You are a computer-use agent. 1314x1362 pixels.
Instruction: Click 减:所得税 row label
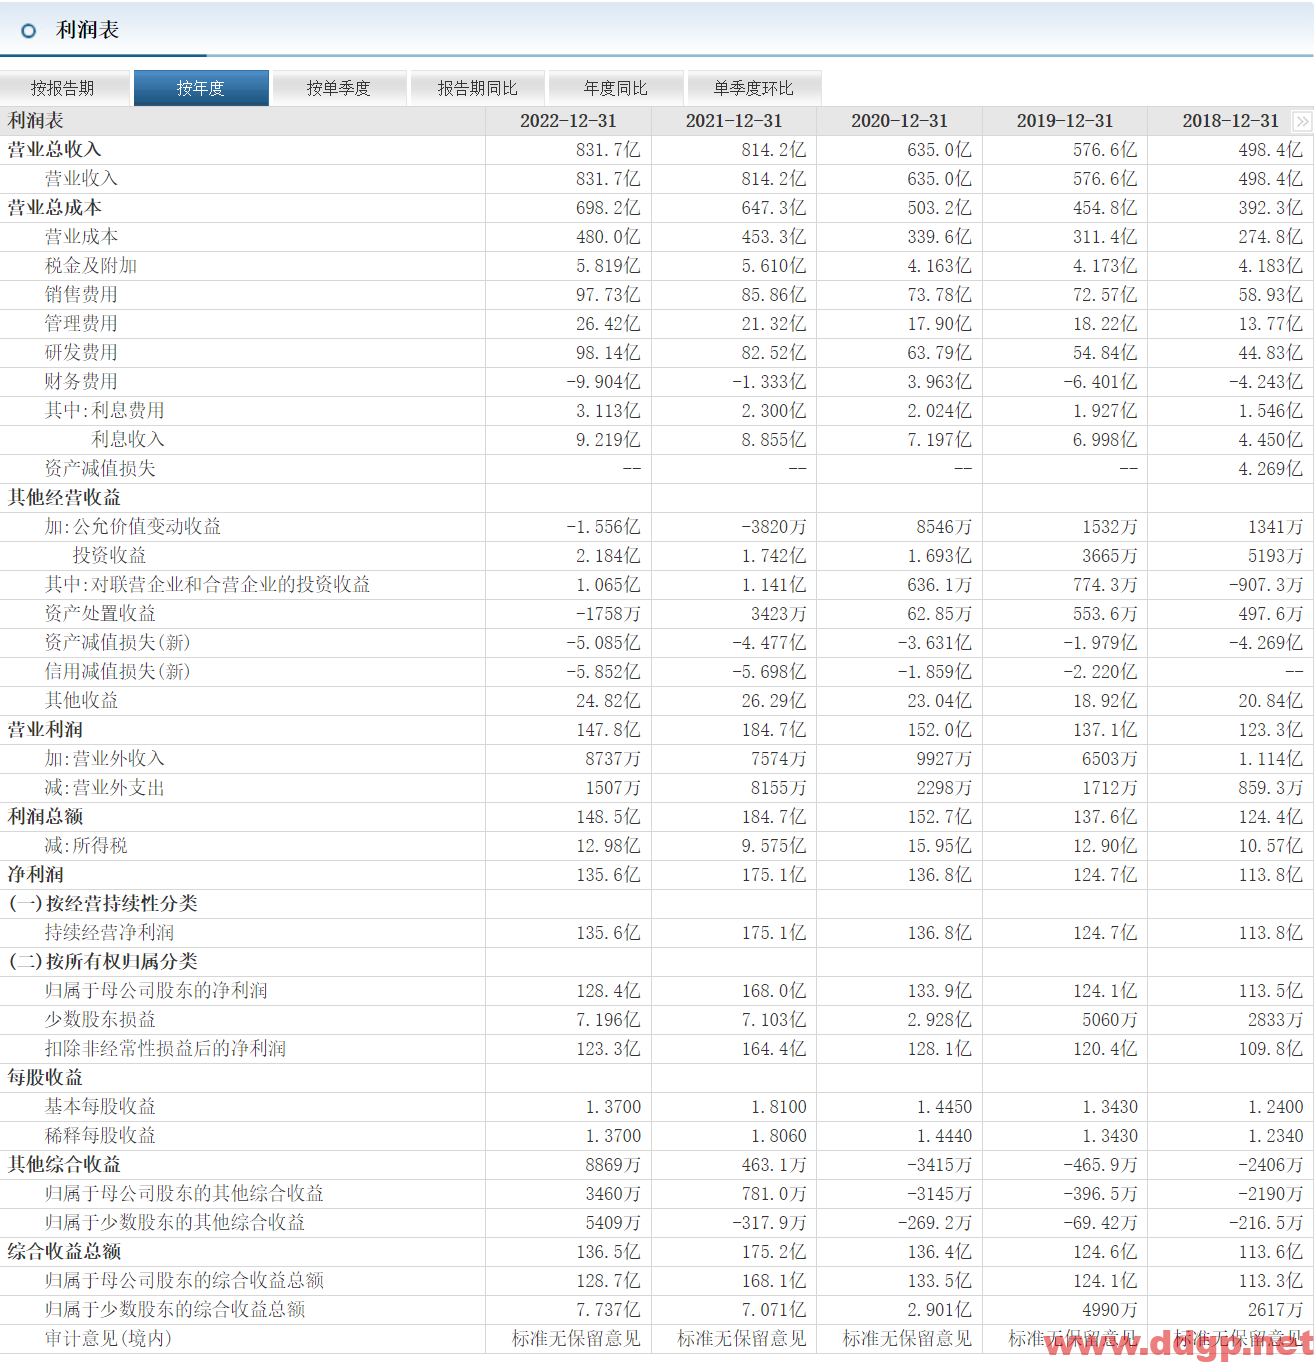point(86,846)
